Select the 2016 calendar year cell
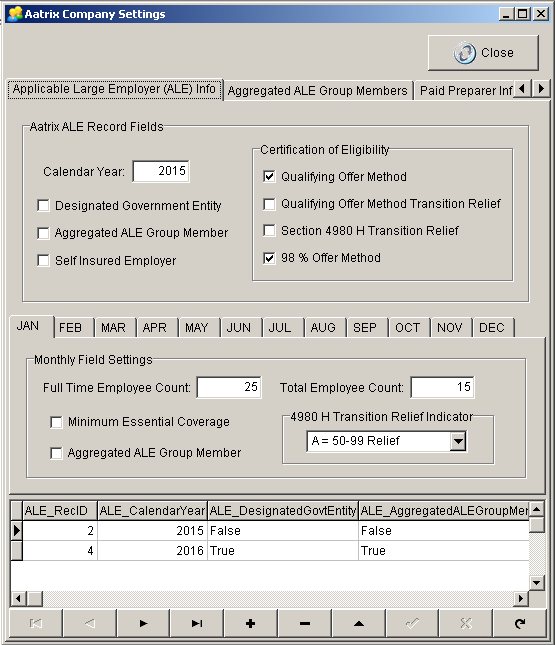 click(152, 550)
